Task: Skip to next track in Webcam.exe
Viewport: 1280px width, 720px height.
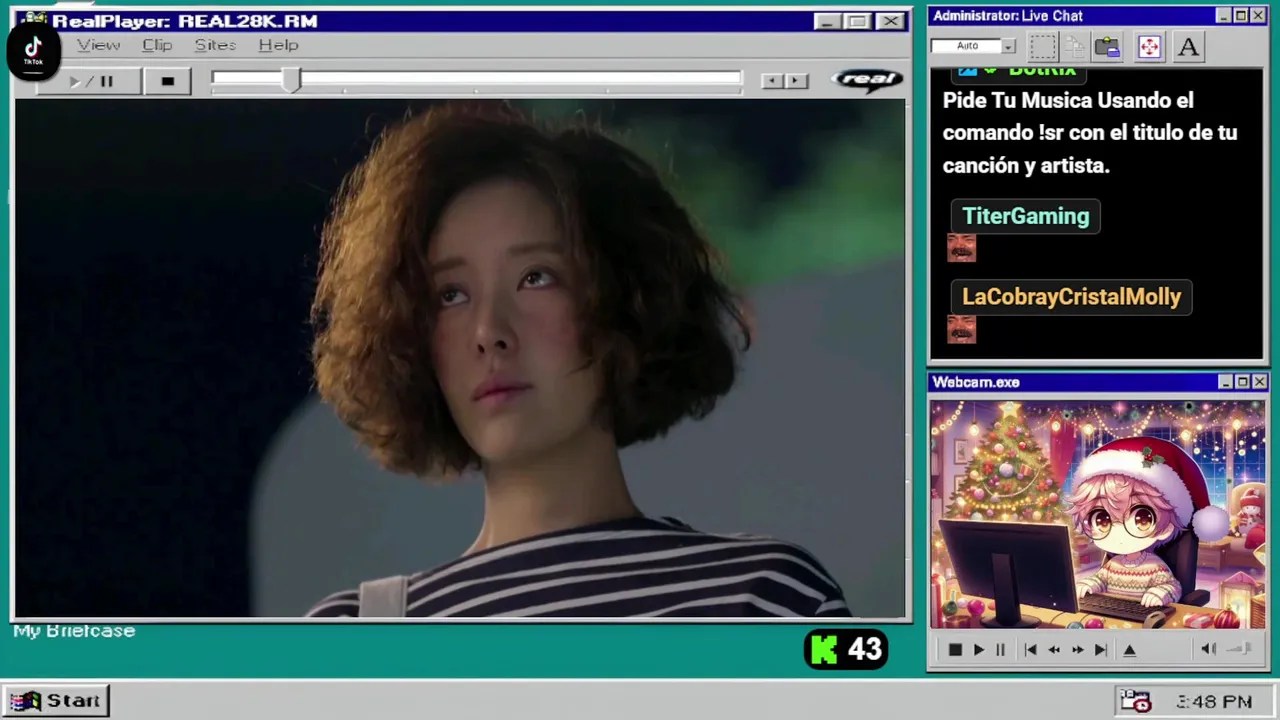Action: point(1100,650)
